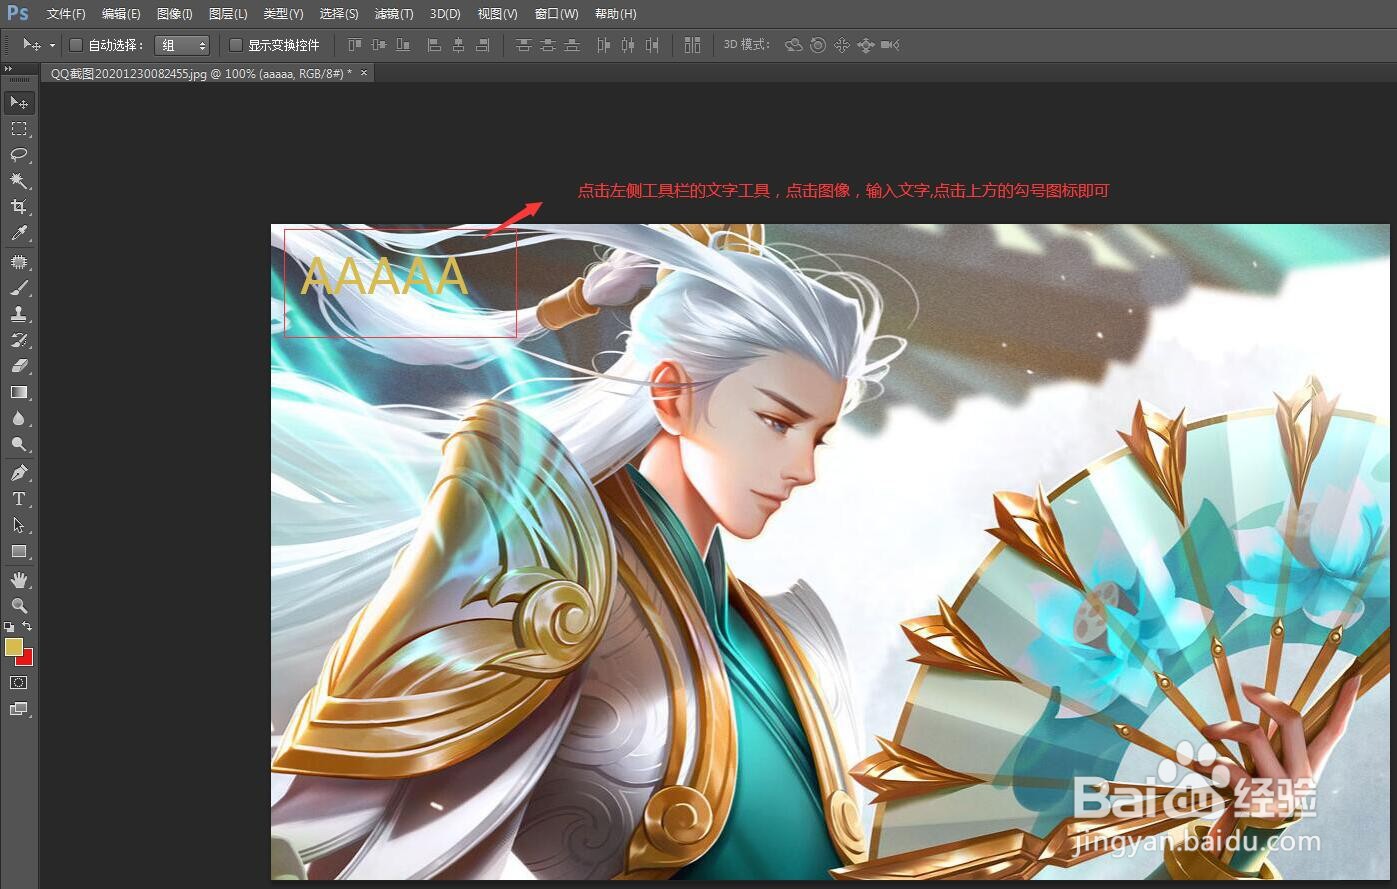The image size is (1397, 889).
Task: Click Distribute Vertical Centers button
Action: tap(547, 45)
